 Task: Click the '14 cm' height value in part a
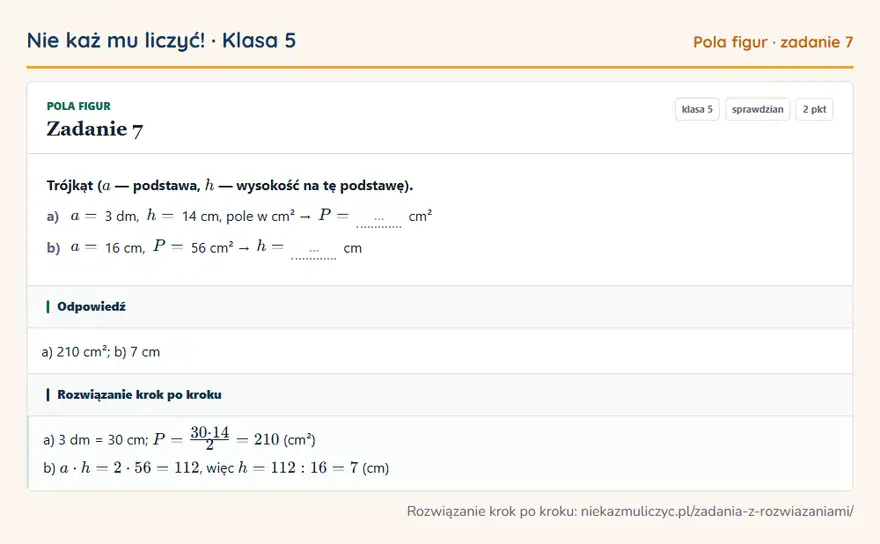(201, 216)
